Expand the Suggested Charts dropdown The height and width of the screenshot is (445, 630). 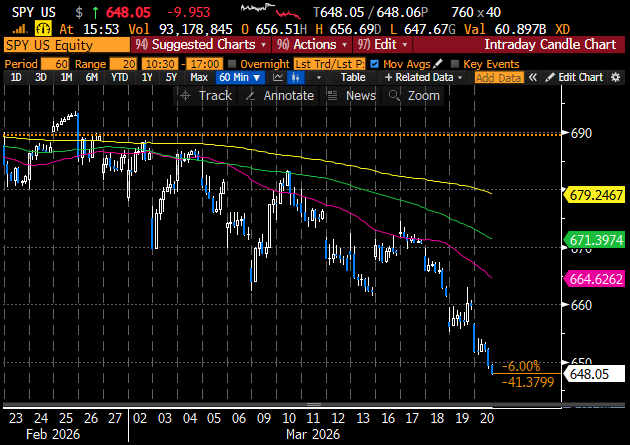[x=201, y=45]
